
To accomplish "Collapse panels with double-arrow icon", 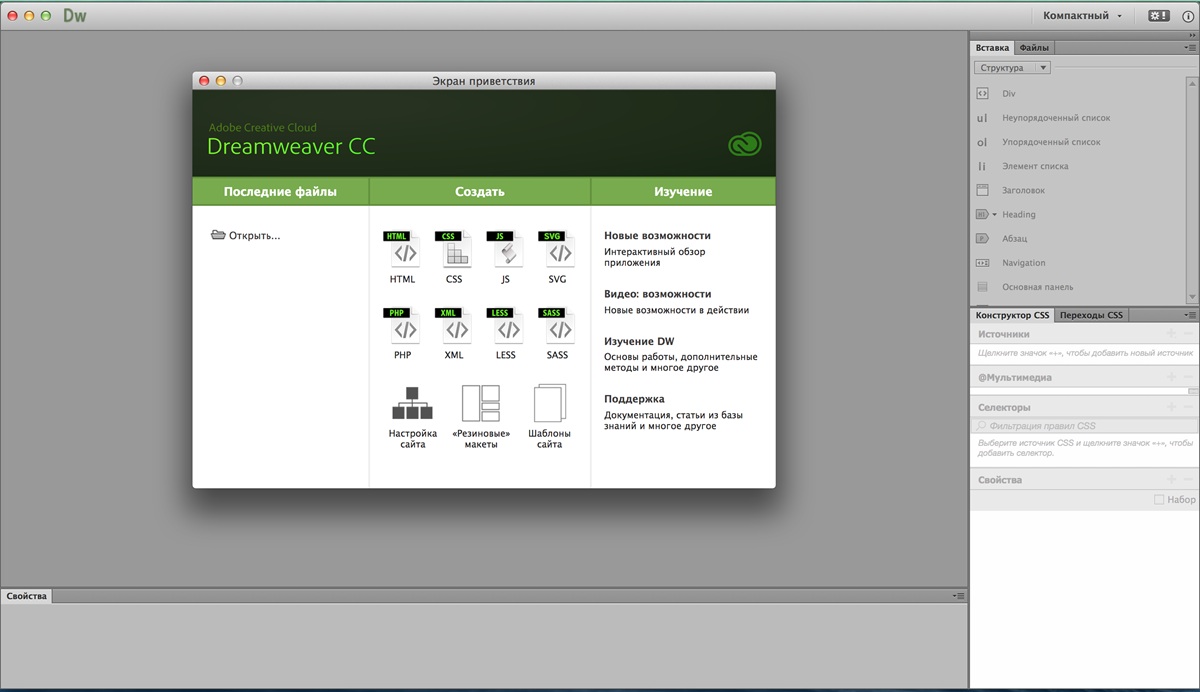I will [1191, 35].
